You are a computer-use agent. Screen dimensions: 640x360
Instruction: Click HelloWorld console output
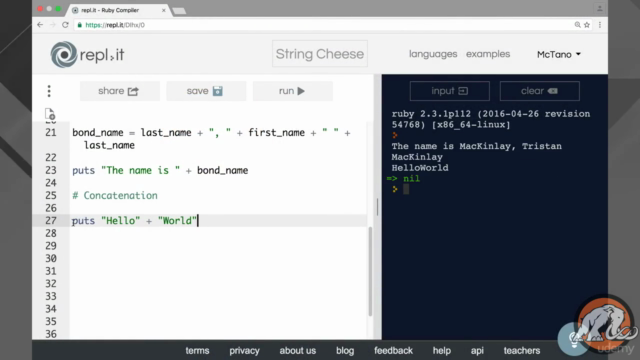[420, 168]
